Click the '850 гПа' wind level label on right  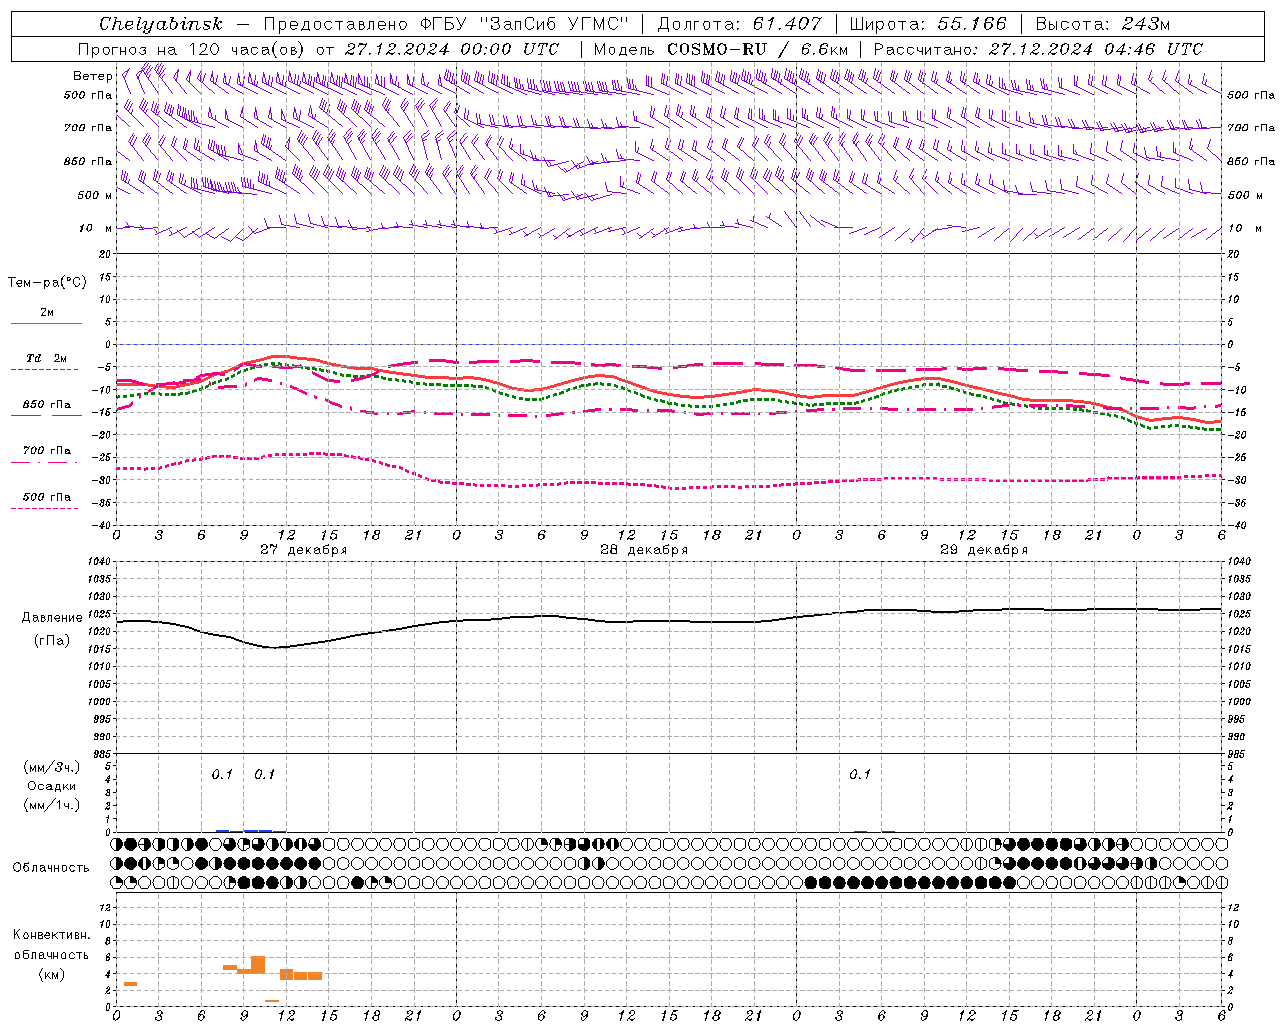tap(1251, 161)
